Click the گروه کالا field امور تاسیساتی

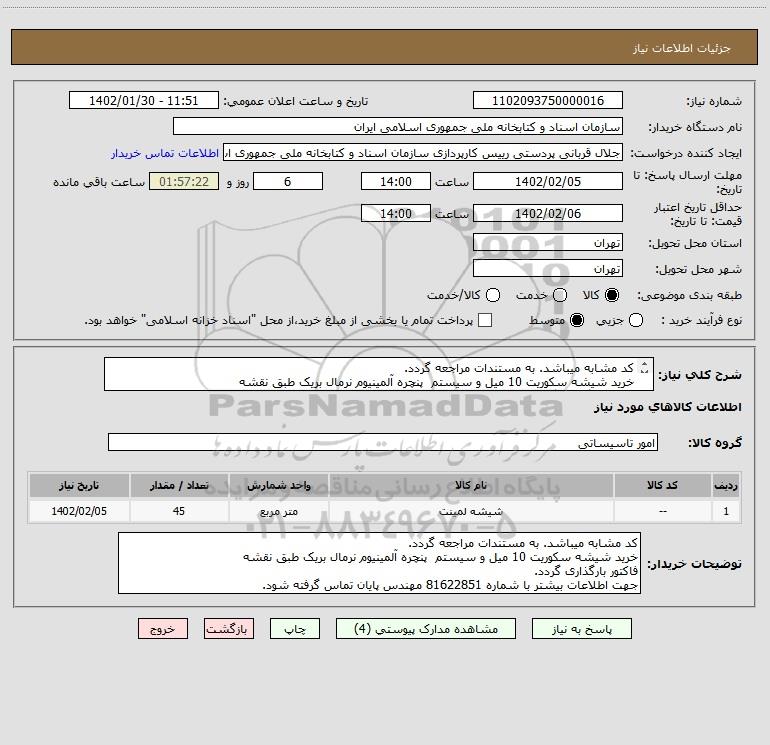383,442
